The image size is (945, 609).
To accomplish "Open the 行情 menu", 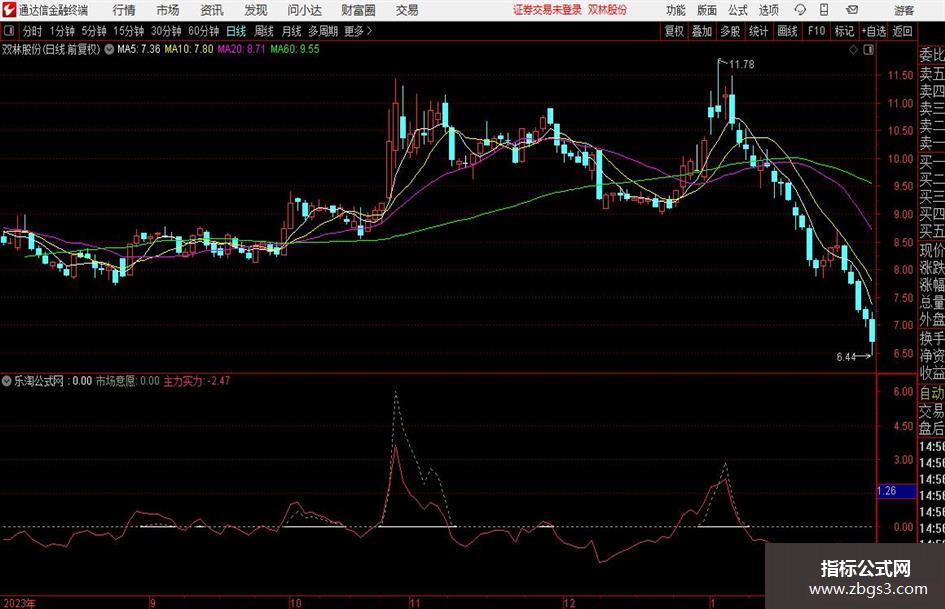I will click(124, 10).
